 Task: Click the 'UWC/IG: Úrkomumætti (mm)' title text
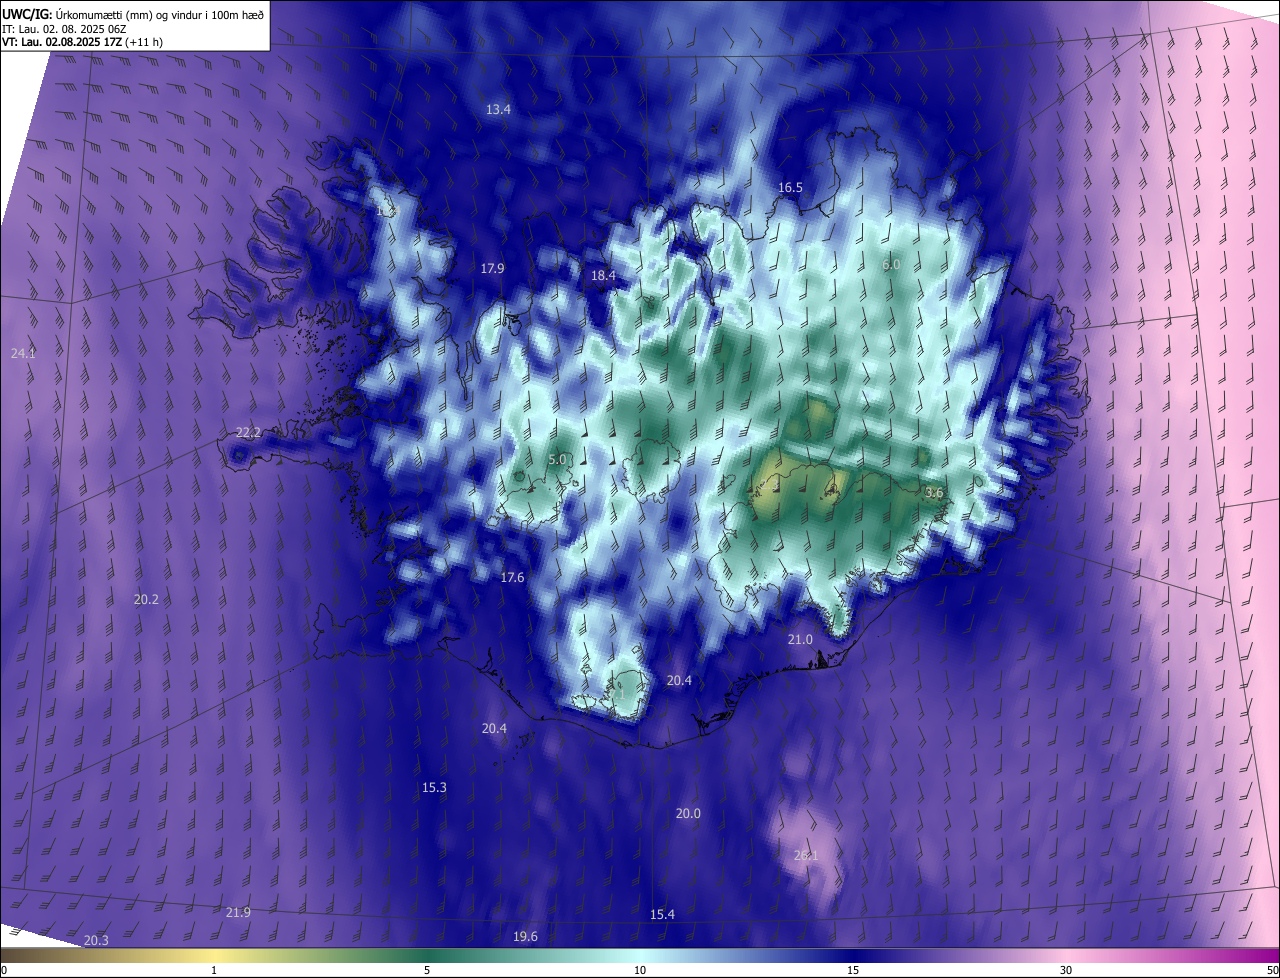click(72, 13)
